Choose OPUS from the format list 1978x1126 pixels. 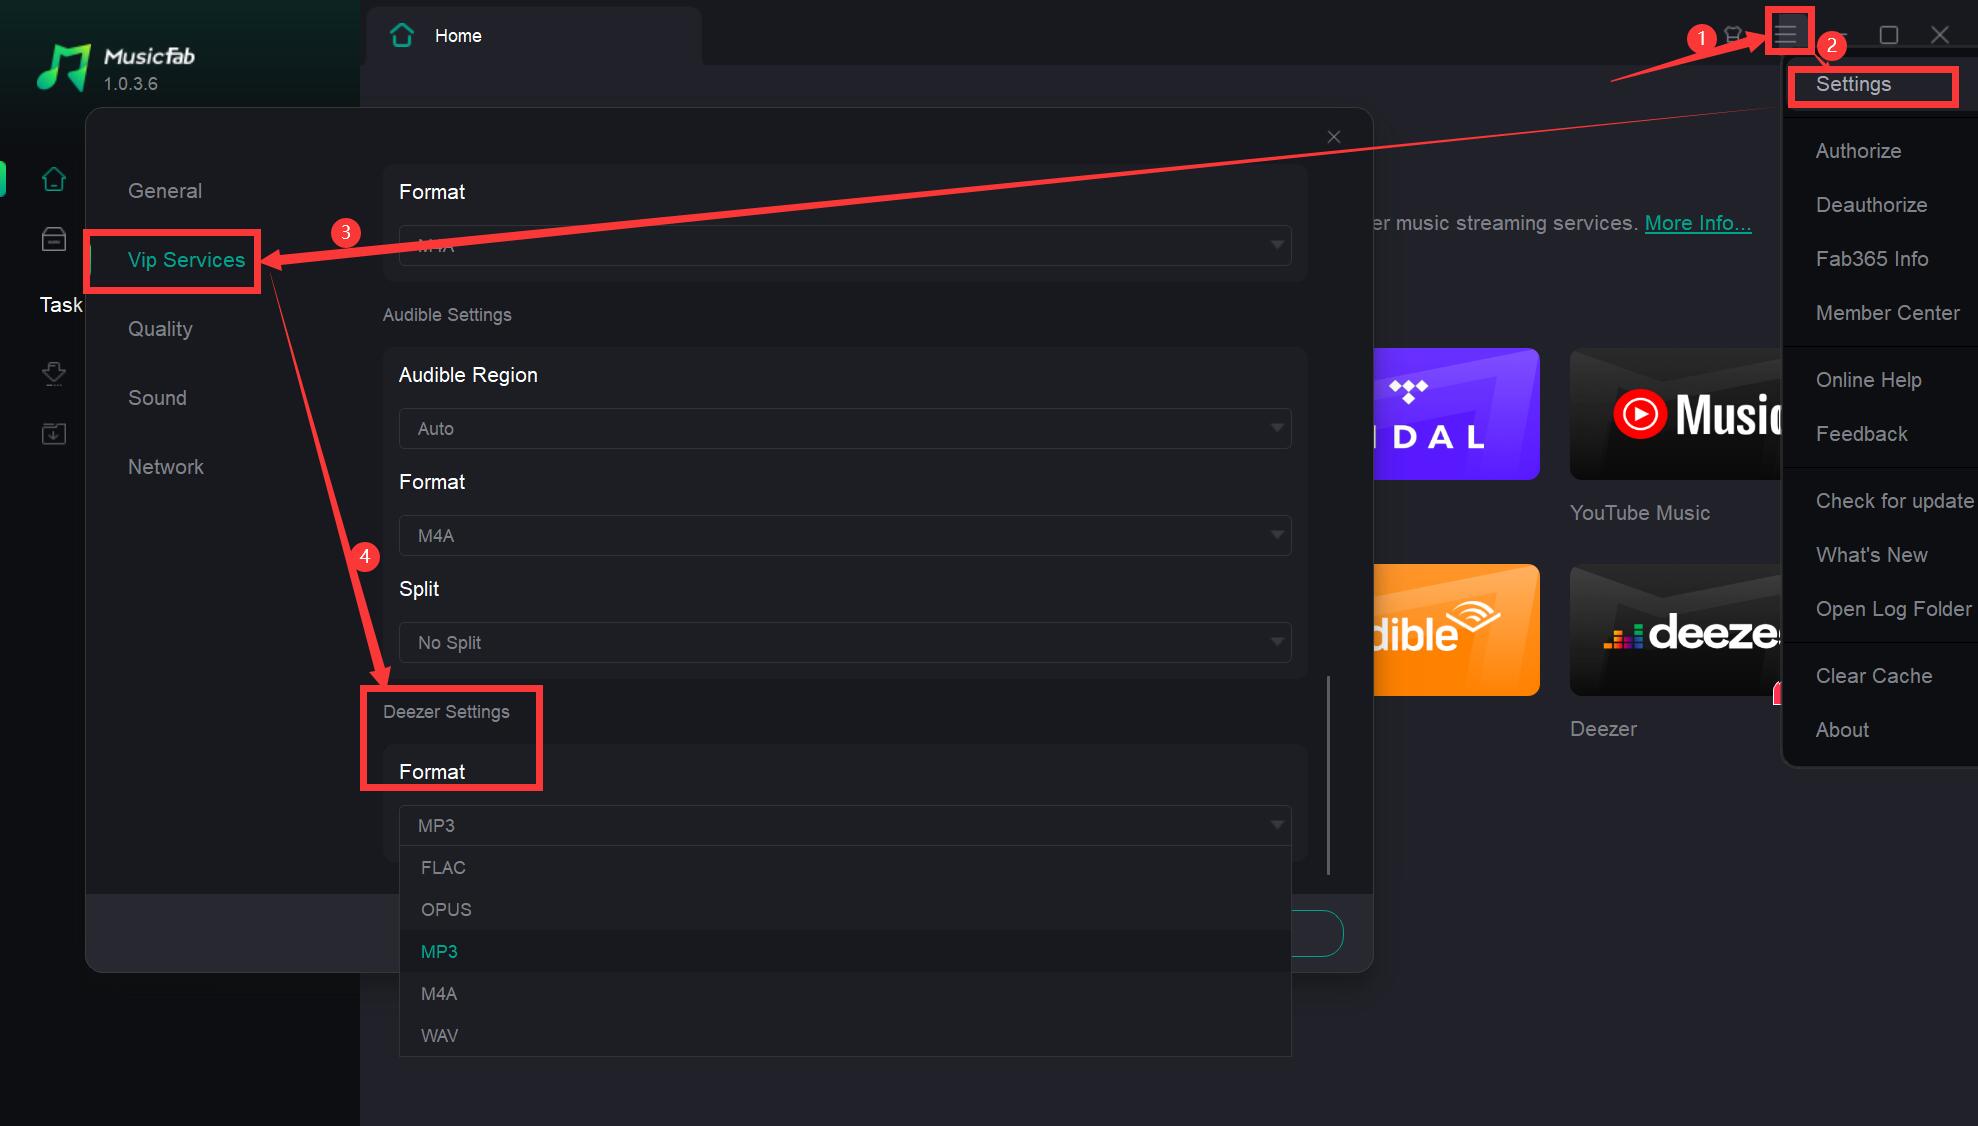coord(845,910)
